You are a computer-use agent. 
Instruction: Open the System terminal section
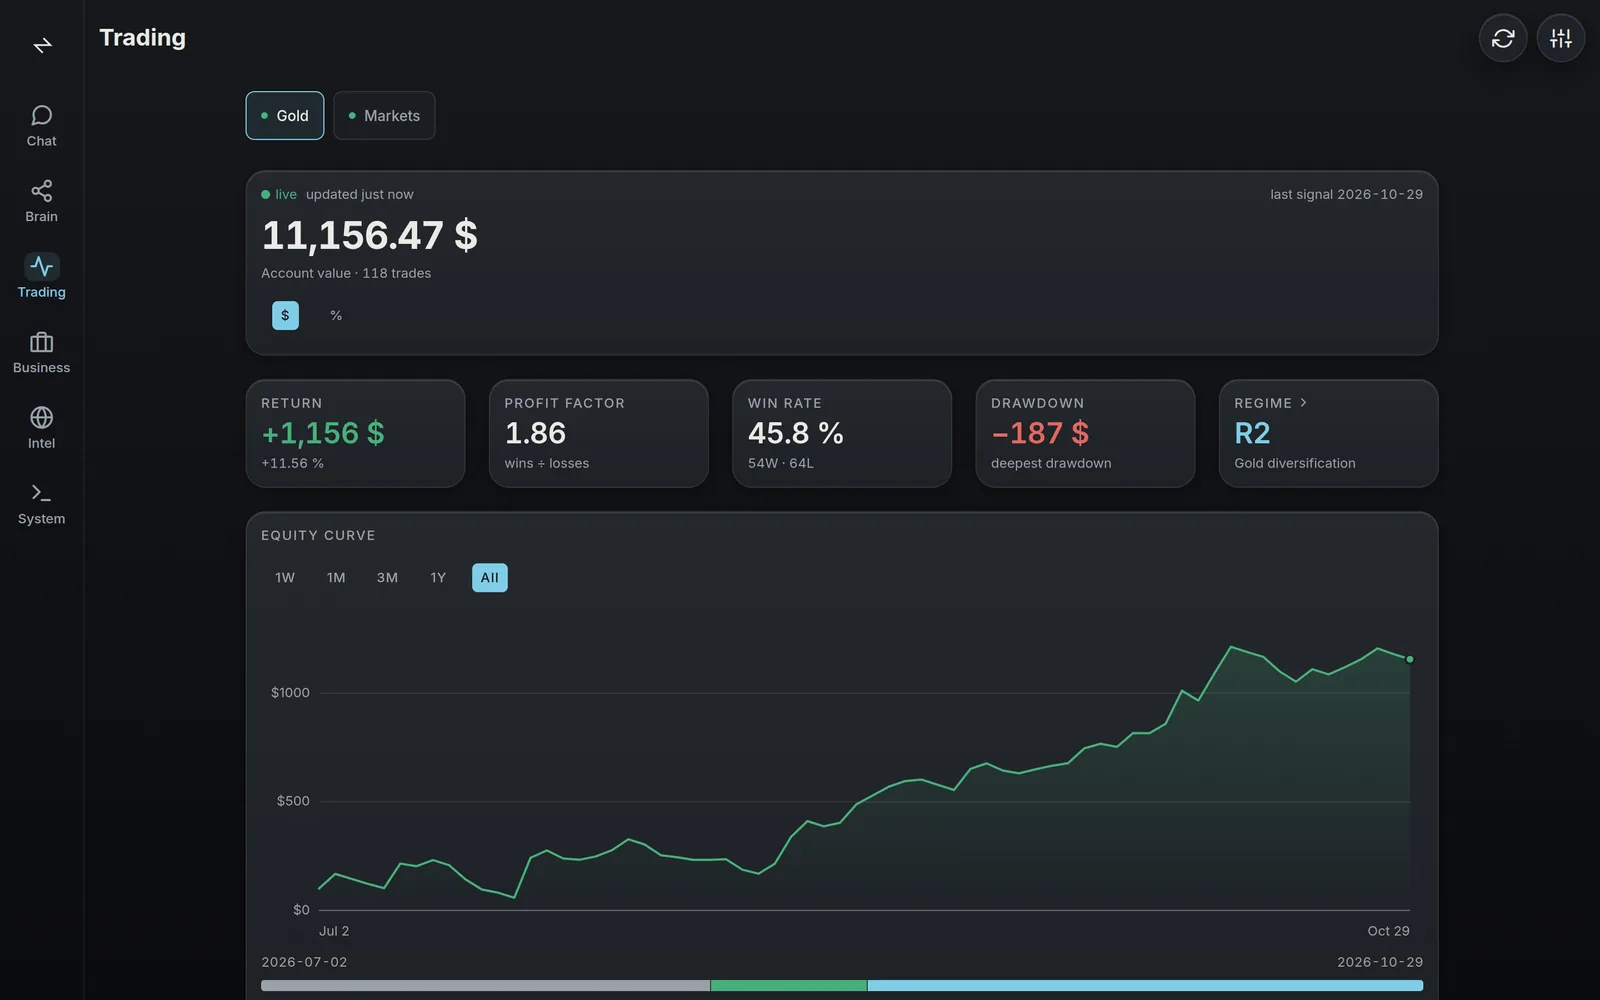41,503
